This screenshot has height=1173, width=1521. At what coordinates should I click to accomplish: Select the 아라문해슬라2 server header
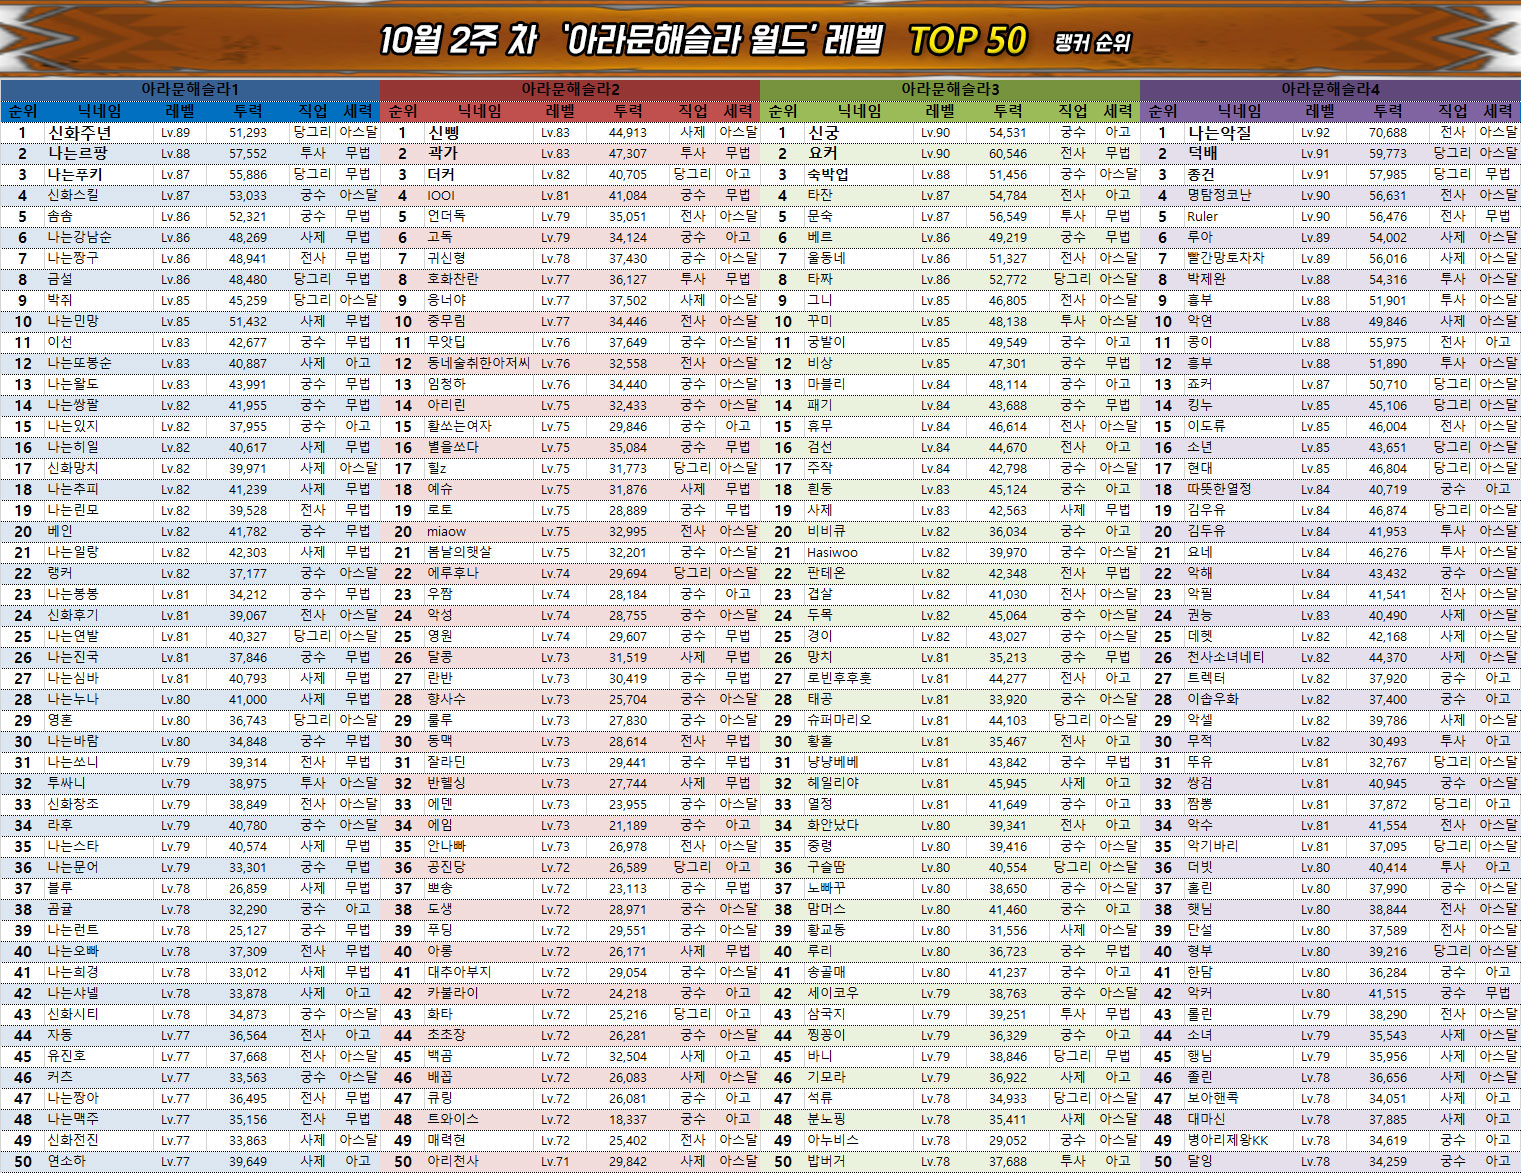point(570,89)
